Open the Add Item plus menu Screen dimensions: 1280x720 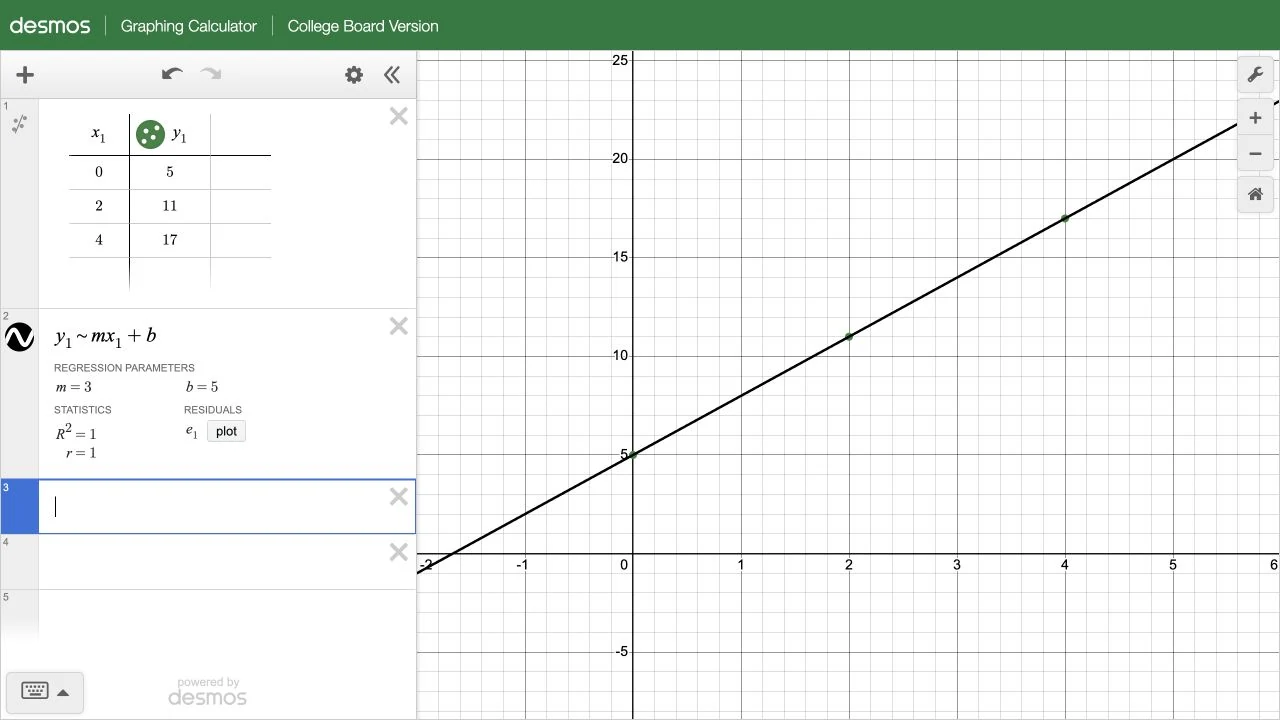pyautogui.click(x=25, y=75)
